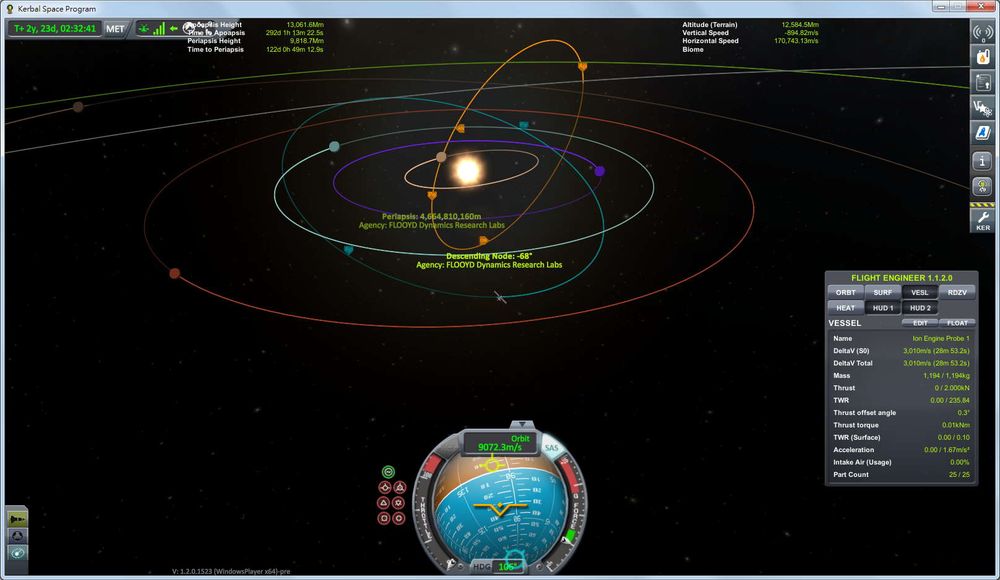The width and height of the screenshot is (1000, 580).
Task: Click the 'Periapsis: 4,664,810,160m' label
Action: point(431,216)
